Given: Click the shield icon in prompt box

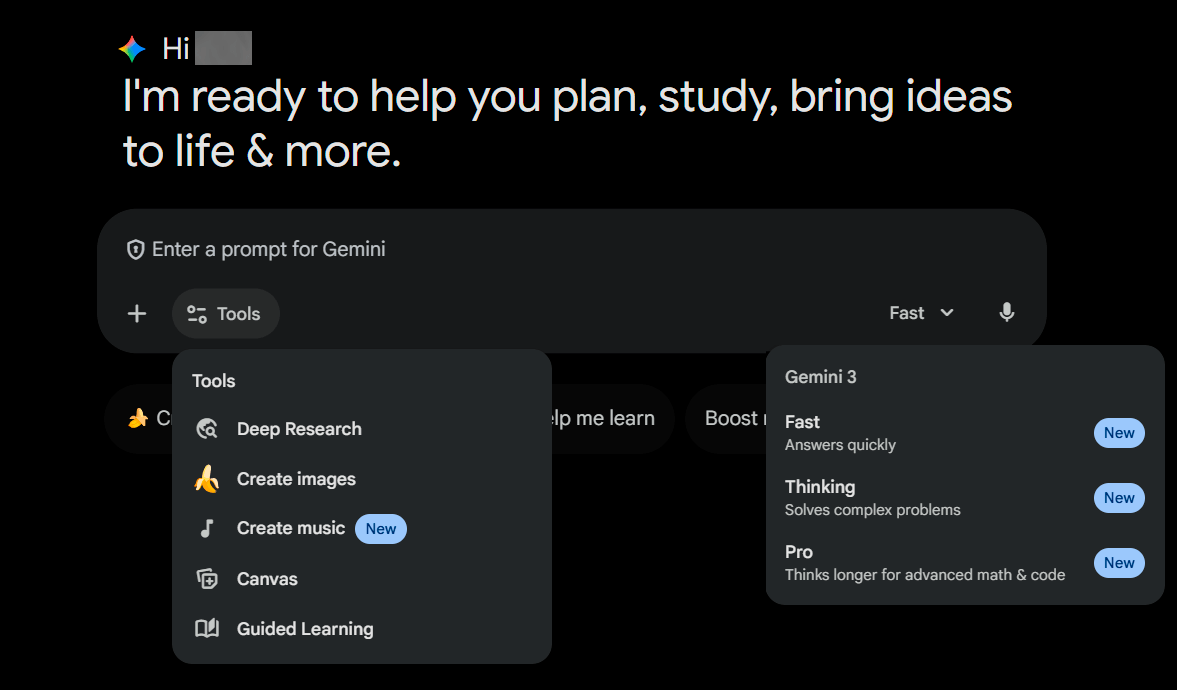Looking at the screenshot, I should [x=136, y=250].
